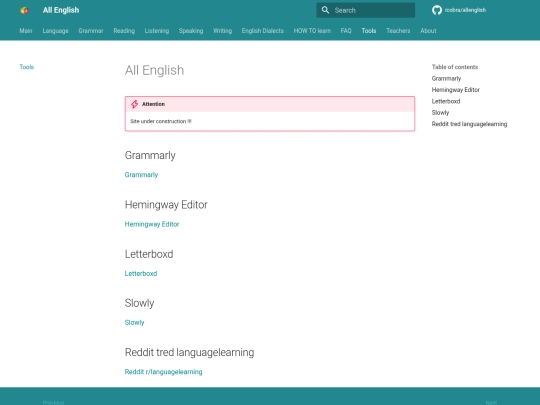Click the Table of contents label

pyautogui.click(x=455, y=67)
